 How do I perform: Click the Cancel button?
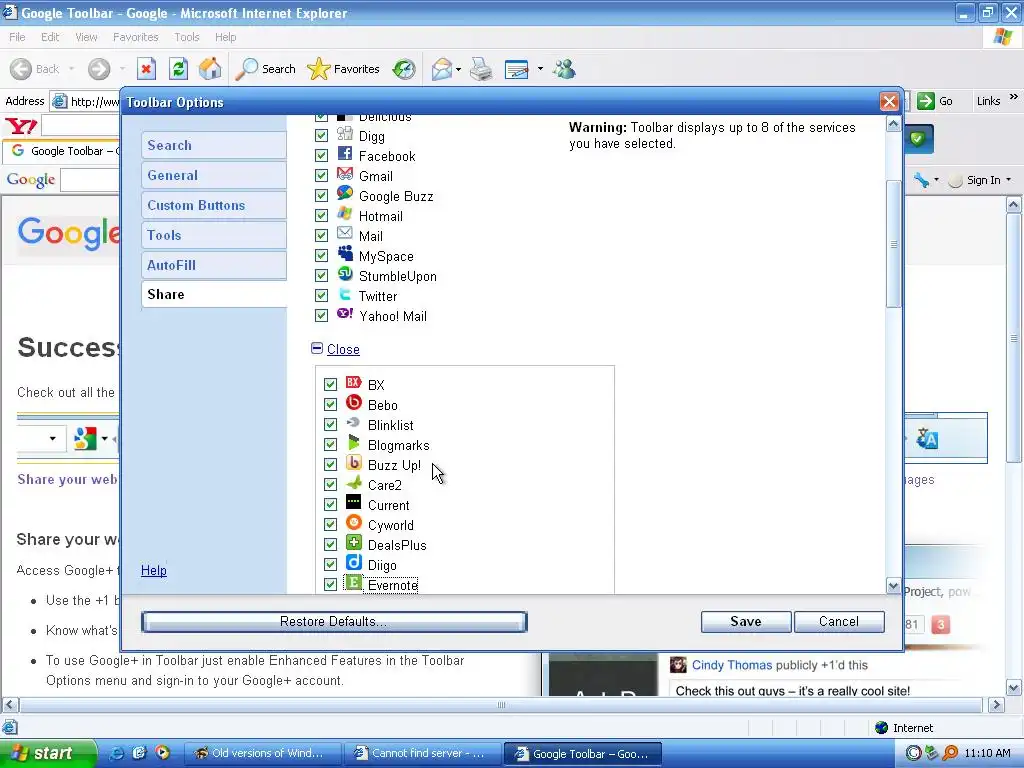(839, 622)
